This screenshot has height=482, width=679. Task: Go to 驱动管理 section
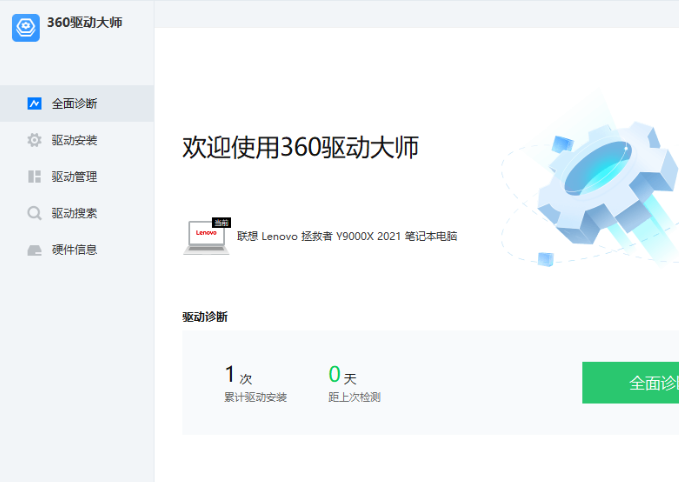click(x=77, y=176)
